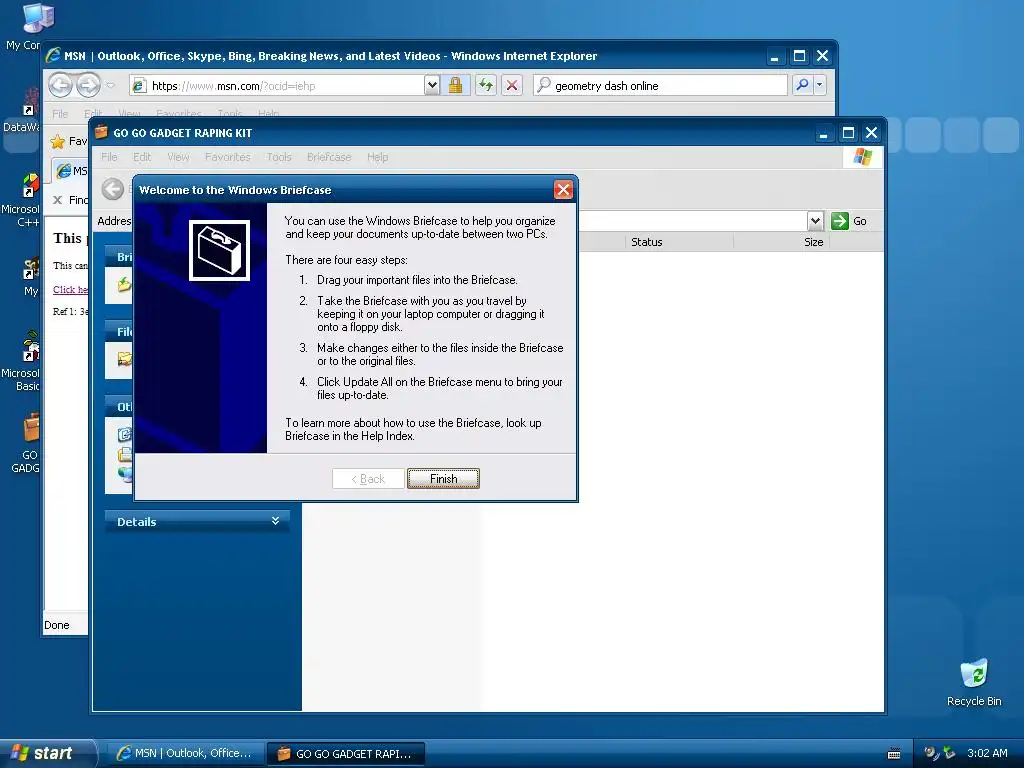Viewport: 1024px width, 768px height.
Task: Click the speaker volume tray icon
Action: (931, 752)
